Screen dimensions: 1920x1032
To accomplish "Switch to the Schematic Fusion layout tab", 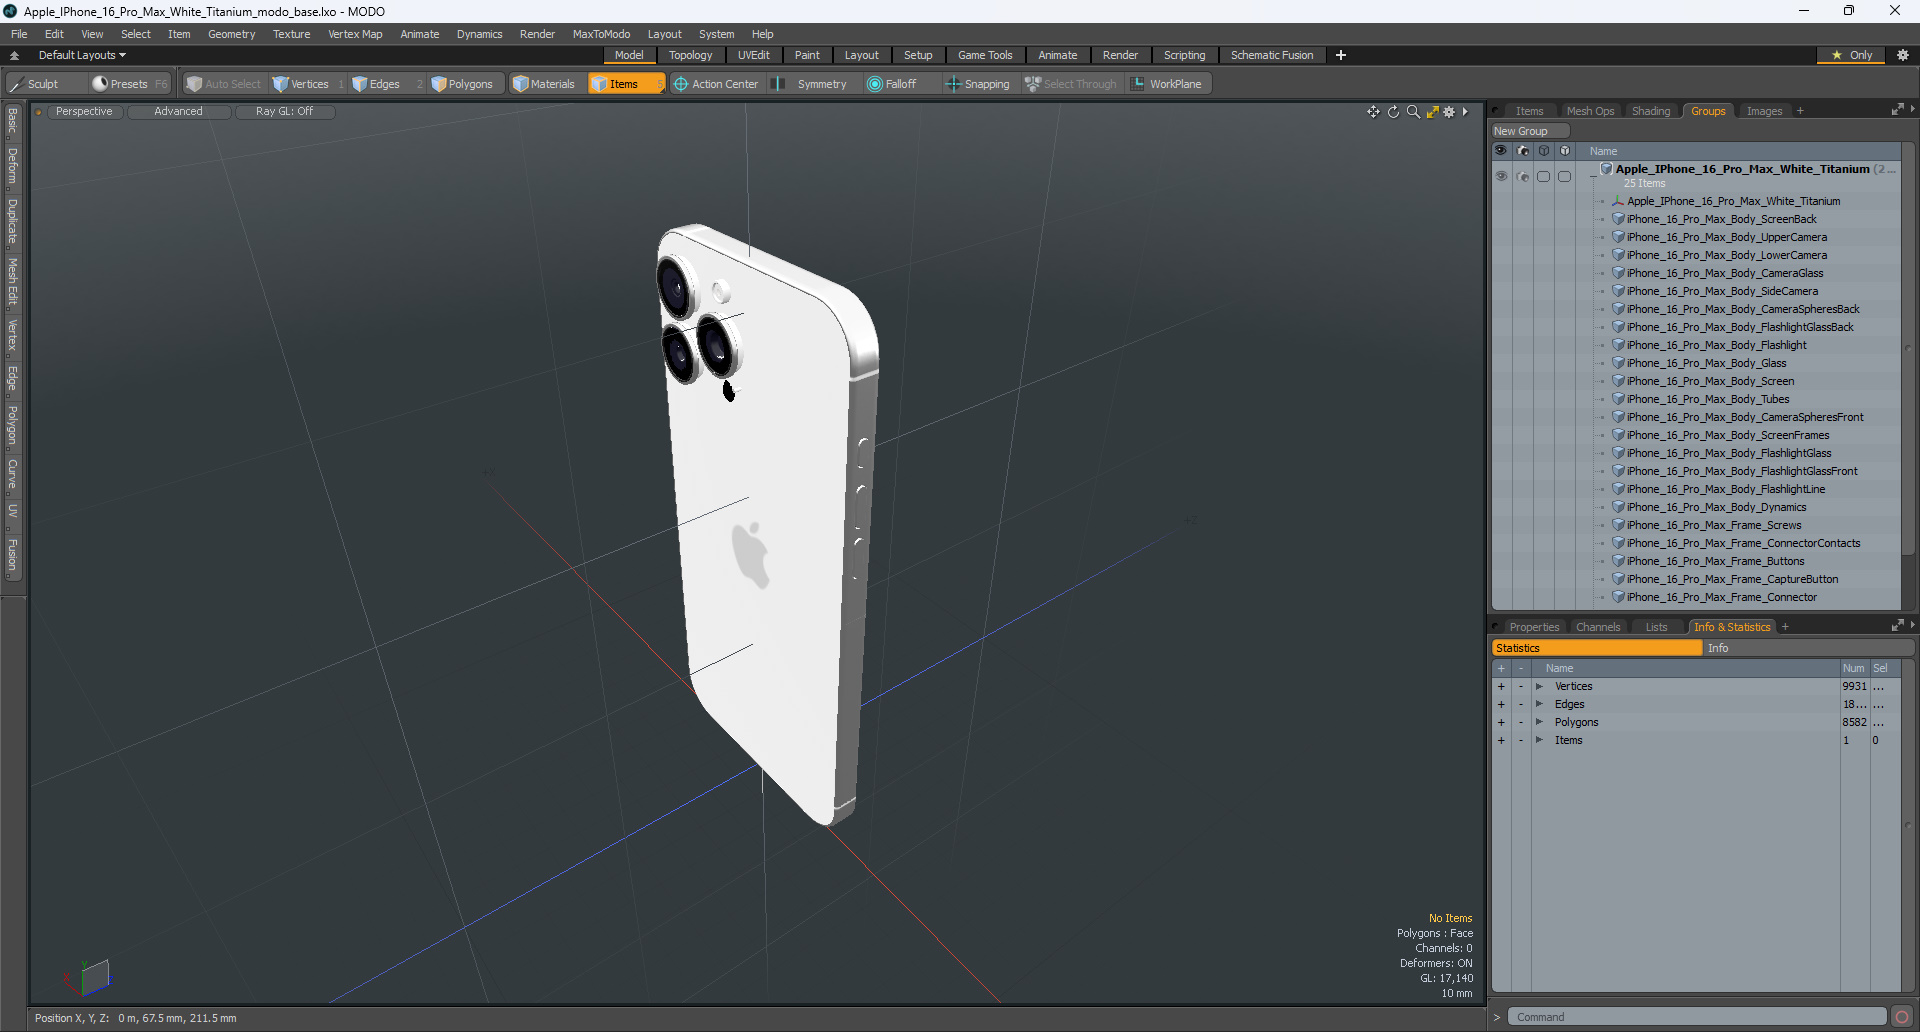I will click(1271, 55).
